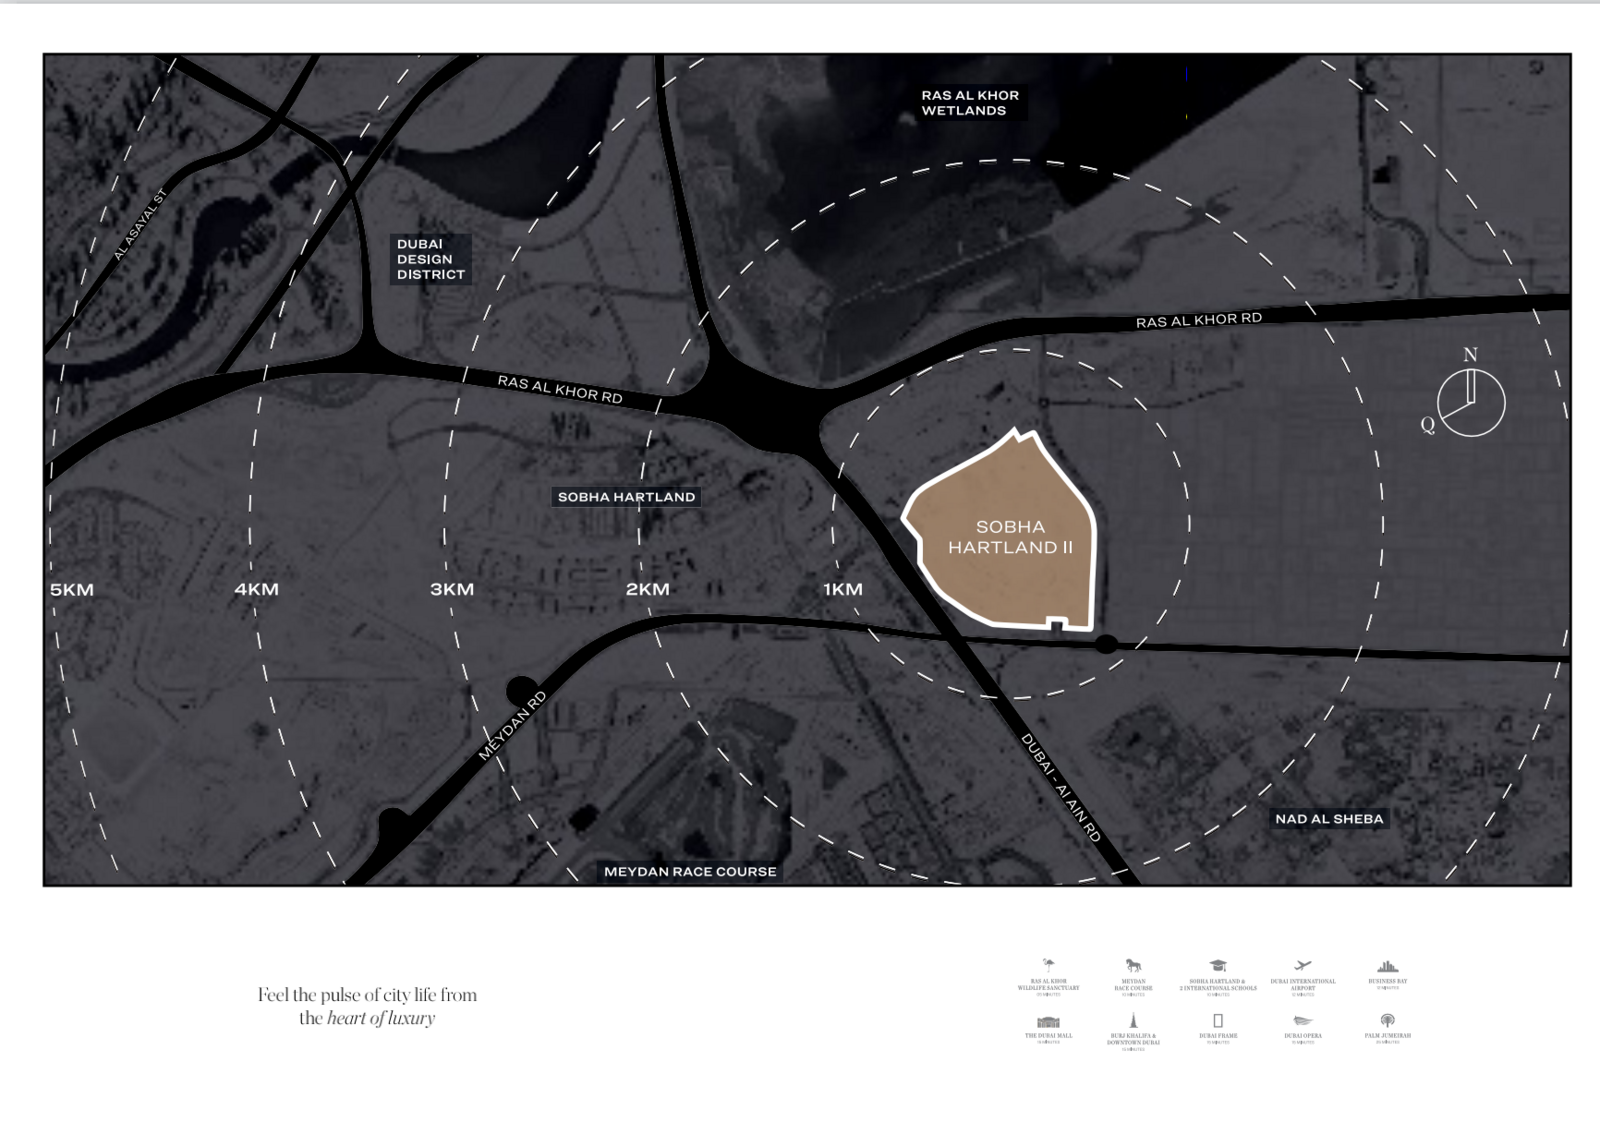The height and width of the screenshot is (1134, 1600).
Task: Click the Palm Jumeirah palm icon
Action: 1387,1021
